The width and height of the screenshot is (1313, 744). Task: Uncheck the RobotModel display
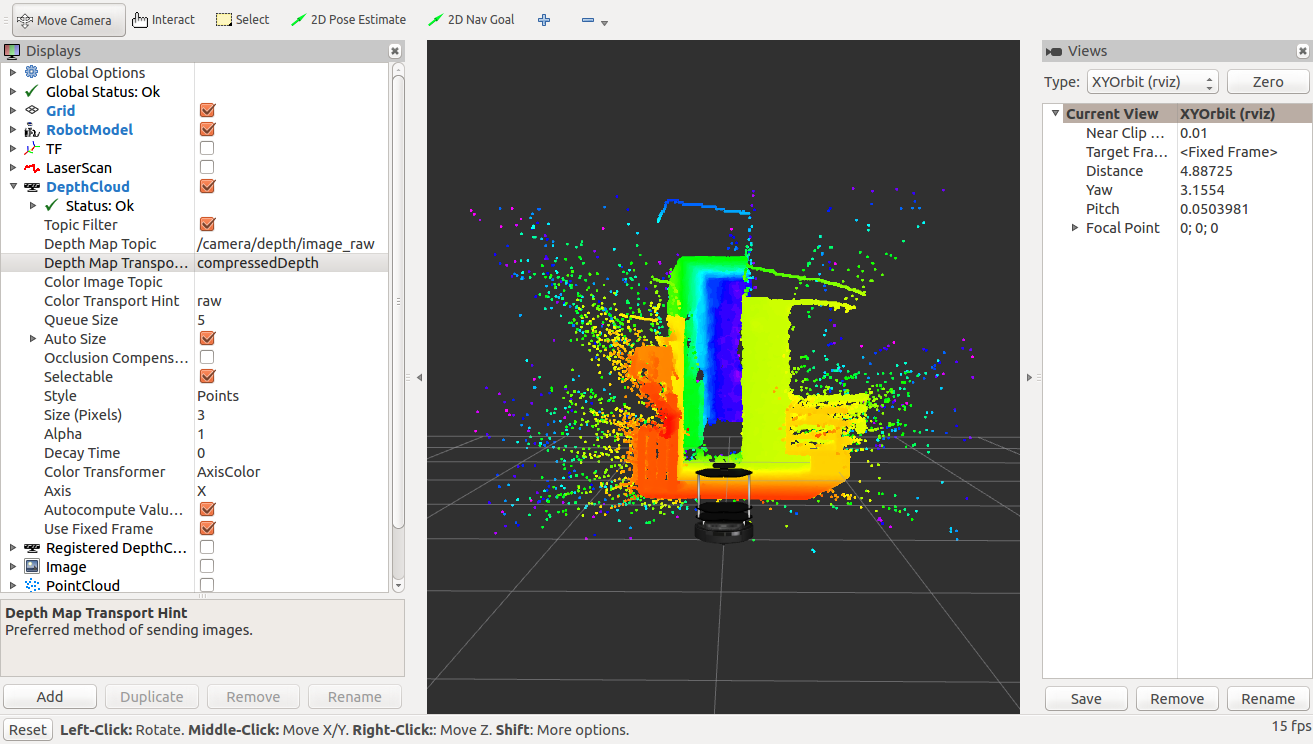(x=207, y=129)
